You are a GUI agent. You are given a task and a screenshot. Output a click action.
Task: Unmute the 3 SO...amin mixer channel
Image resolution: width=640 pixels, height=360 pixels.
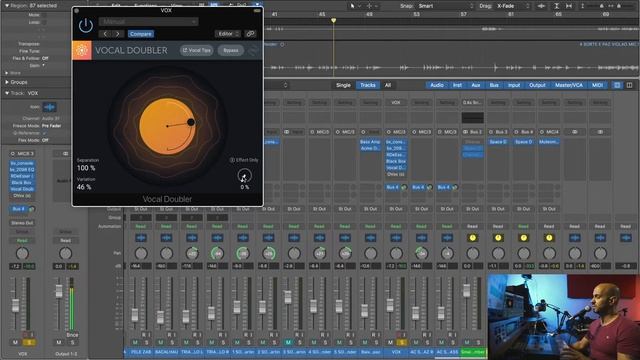[288, 342]
